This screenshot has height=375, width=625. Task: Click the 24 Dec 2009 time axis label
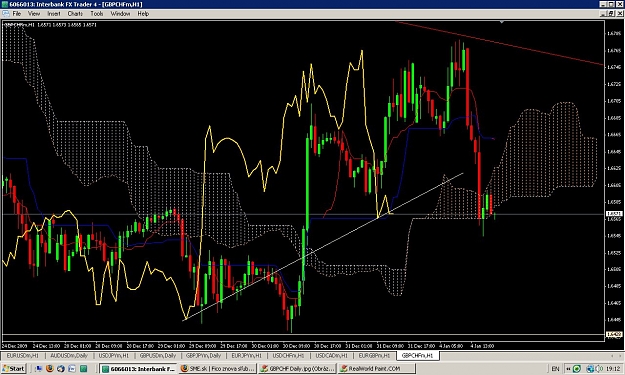(x=14, y=346)
